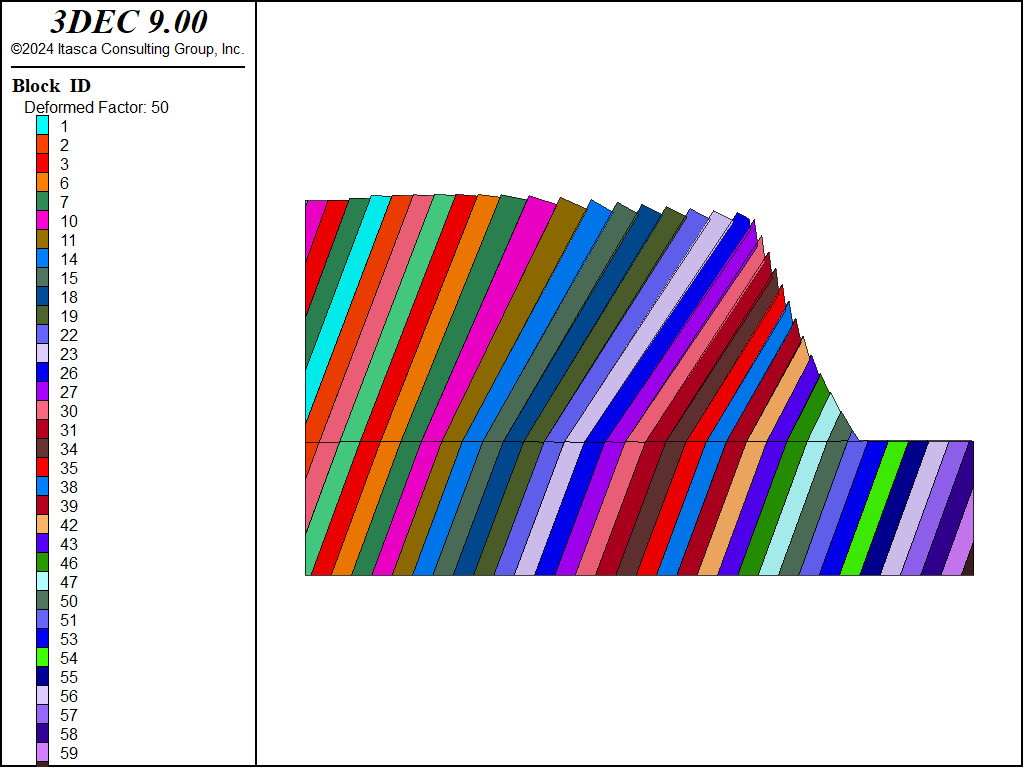This screenshot has width=1024, height=768.
Task: Click the legend number 23 label
Action: tap(69, 354)
